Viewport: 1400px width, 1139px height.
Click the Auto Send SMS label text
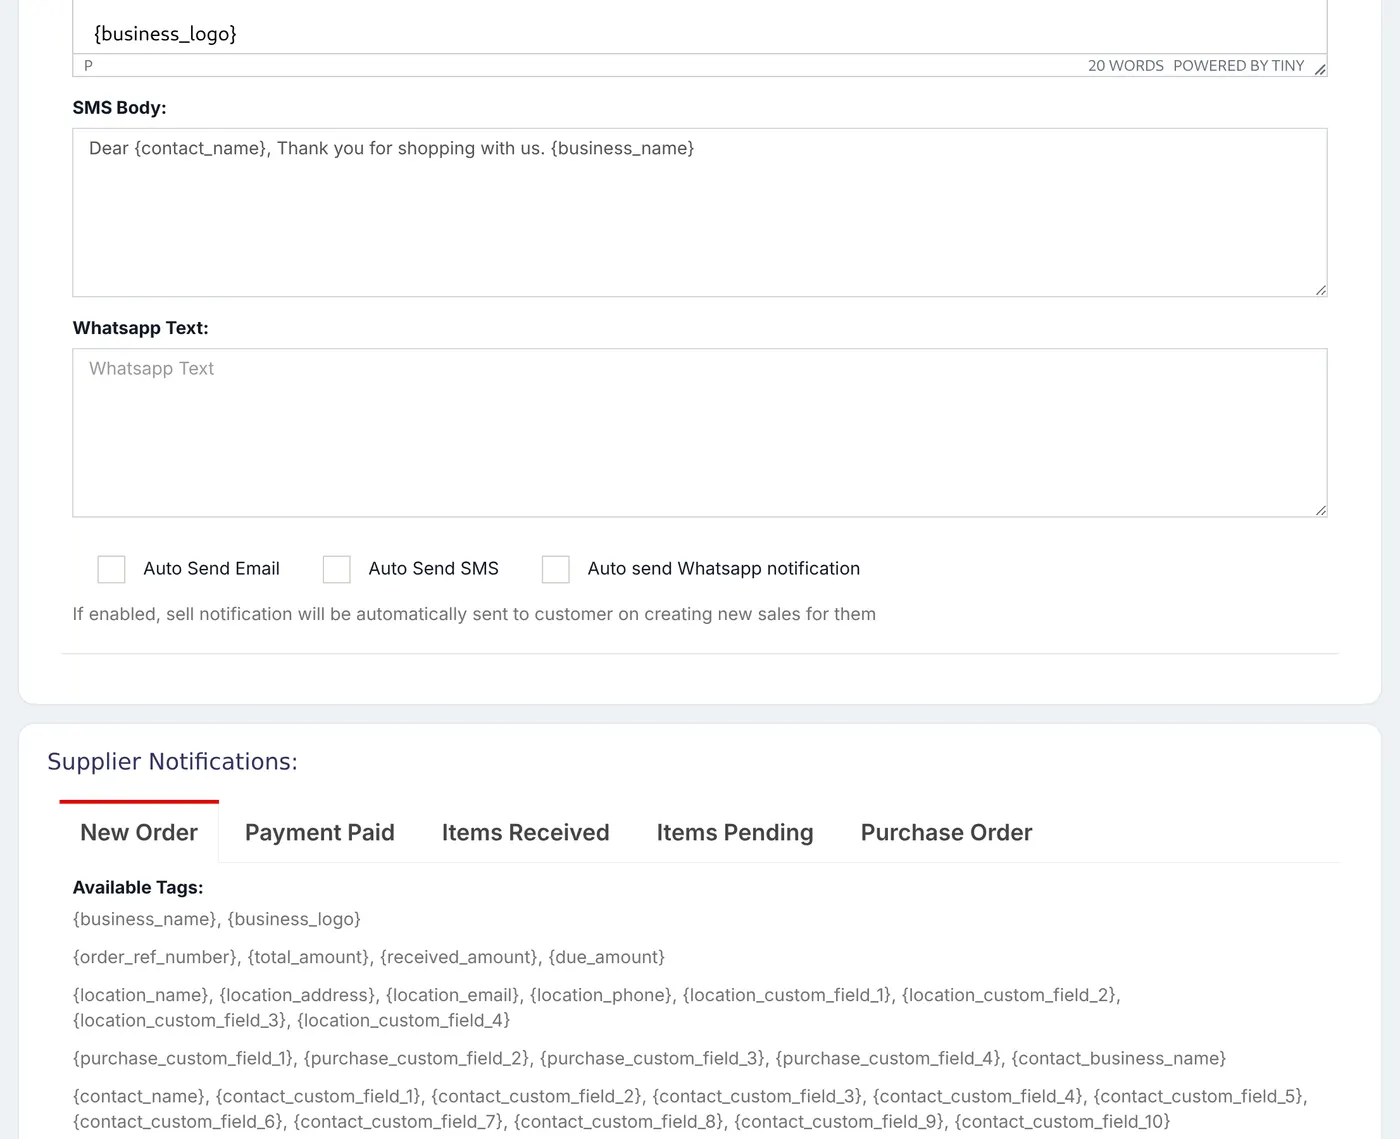(x=434, y=569)
